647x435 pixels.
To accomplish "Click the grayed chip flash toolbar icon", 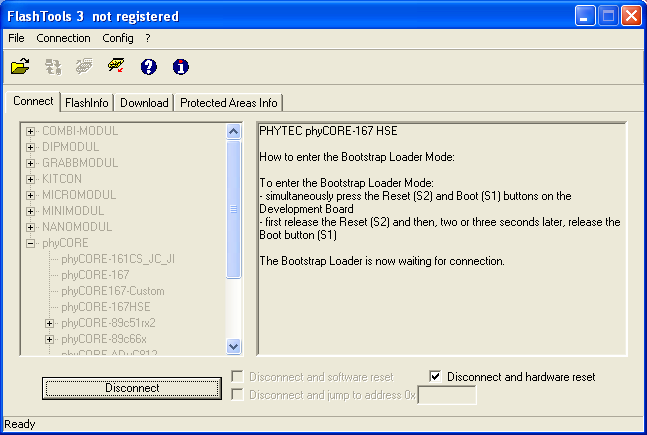I will (x=84, y=66).
